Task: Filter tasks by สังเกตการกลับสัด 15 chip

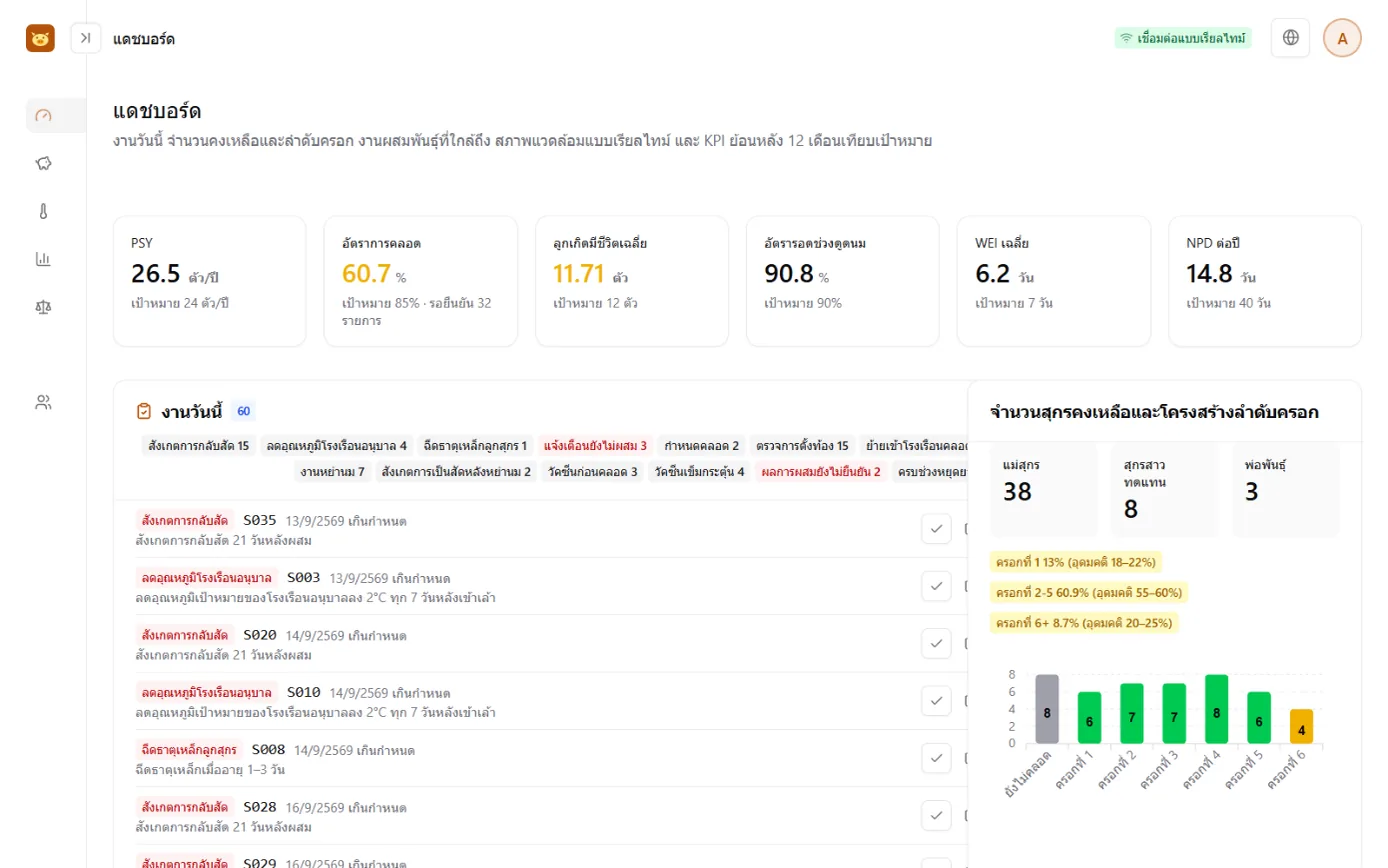Action: (198, 446)
